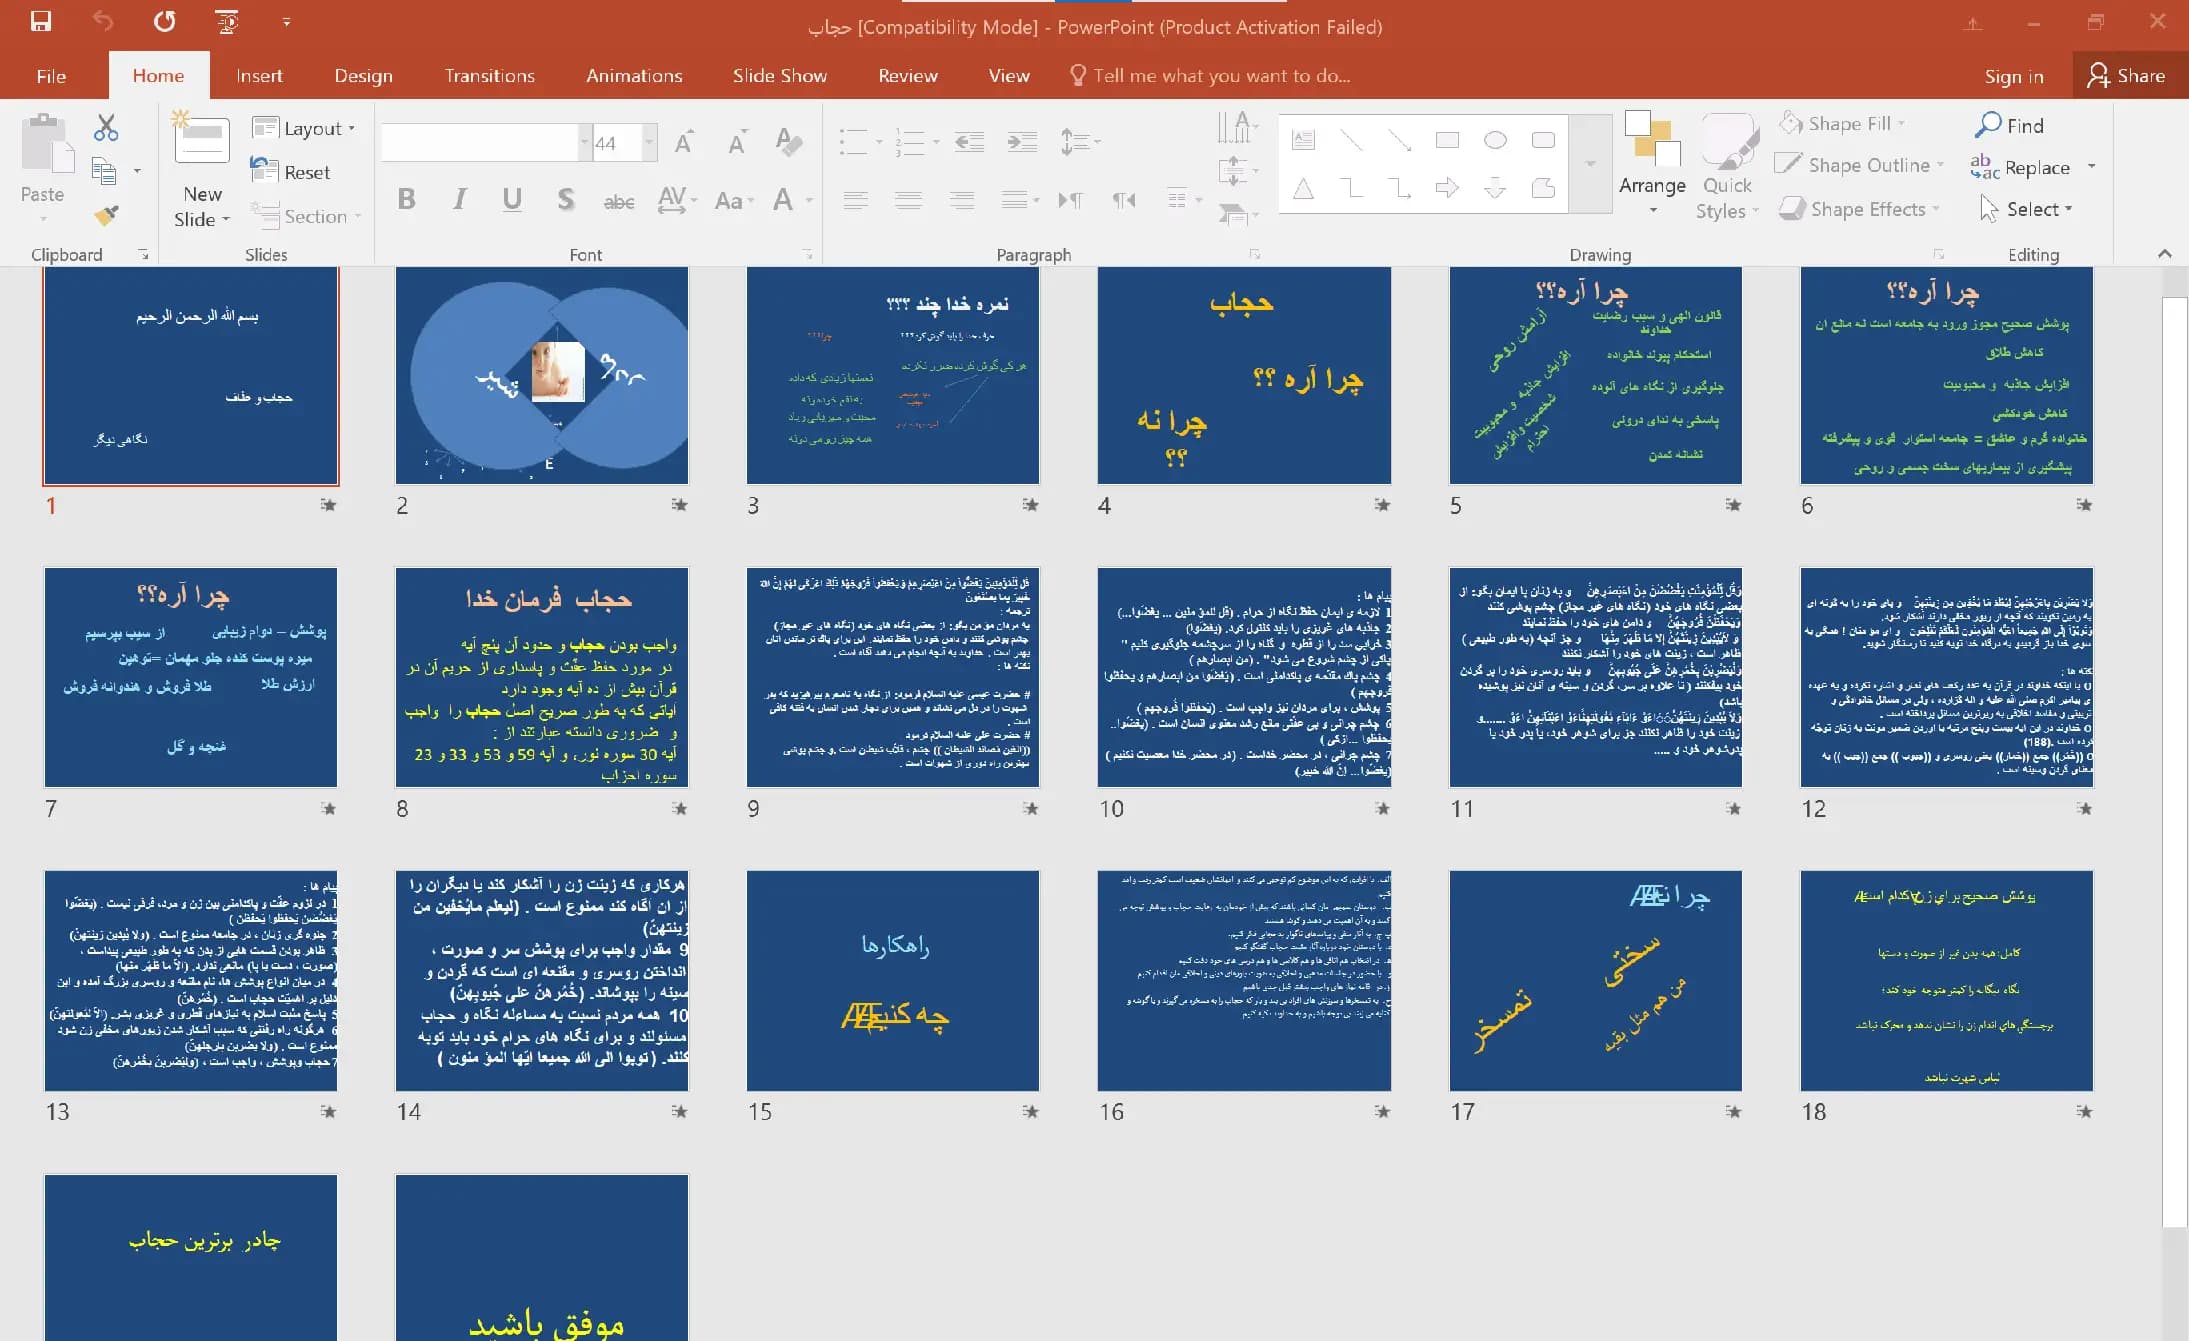Click the Format Painter brush icon
The image size is (2189, 1341).
106,214
